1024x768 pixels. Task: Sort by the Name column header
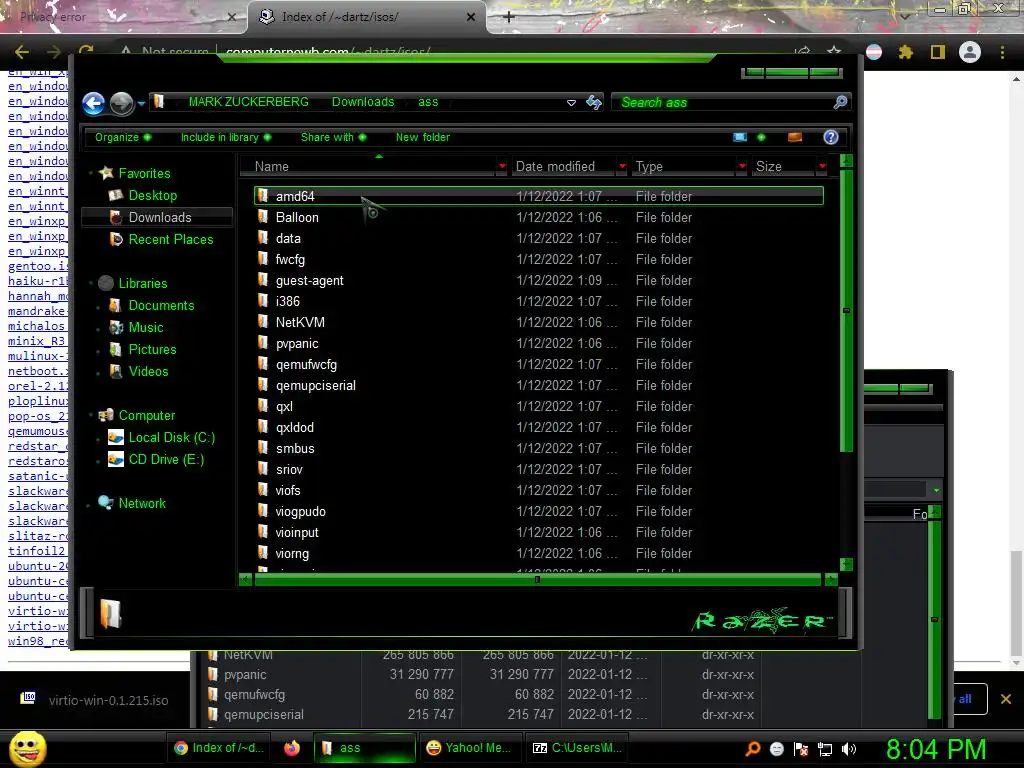(x=368, y=167)
